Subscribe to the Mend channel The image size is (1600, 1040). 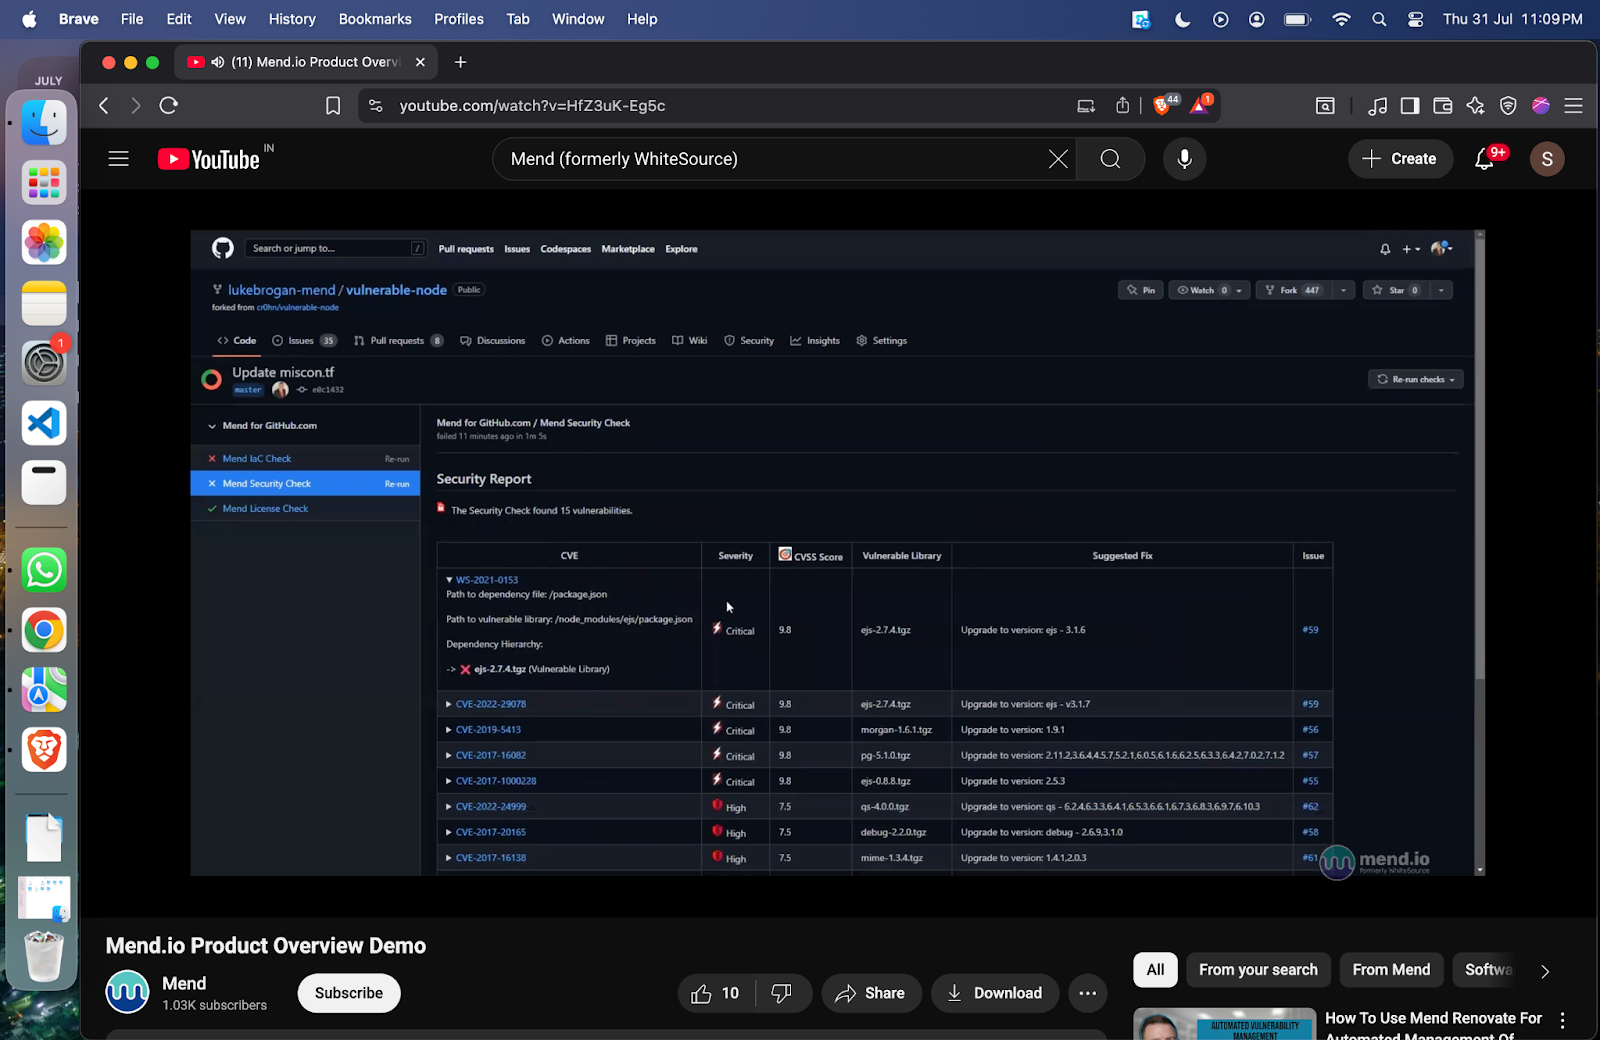point(348,993)
